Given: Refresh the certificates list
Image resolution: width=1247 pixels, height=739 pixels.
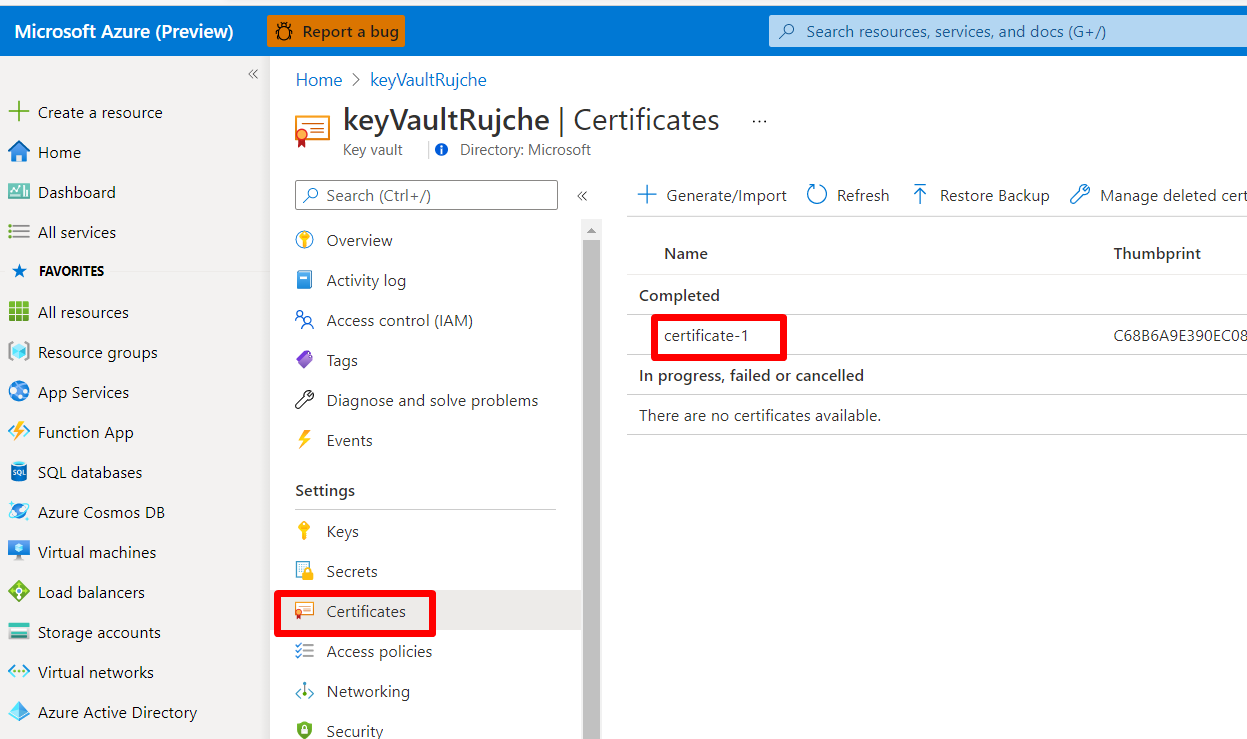Looking at the screenshot, I should pos(846,195).
